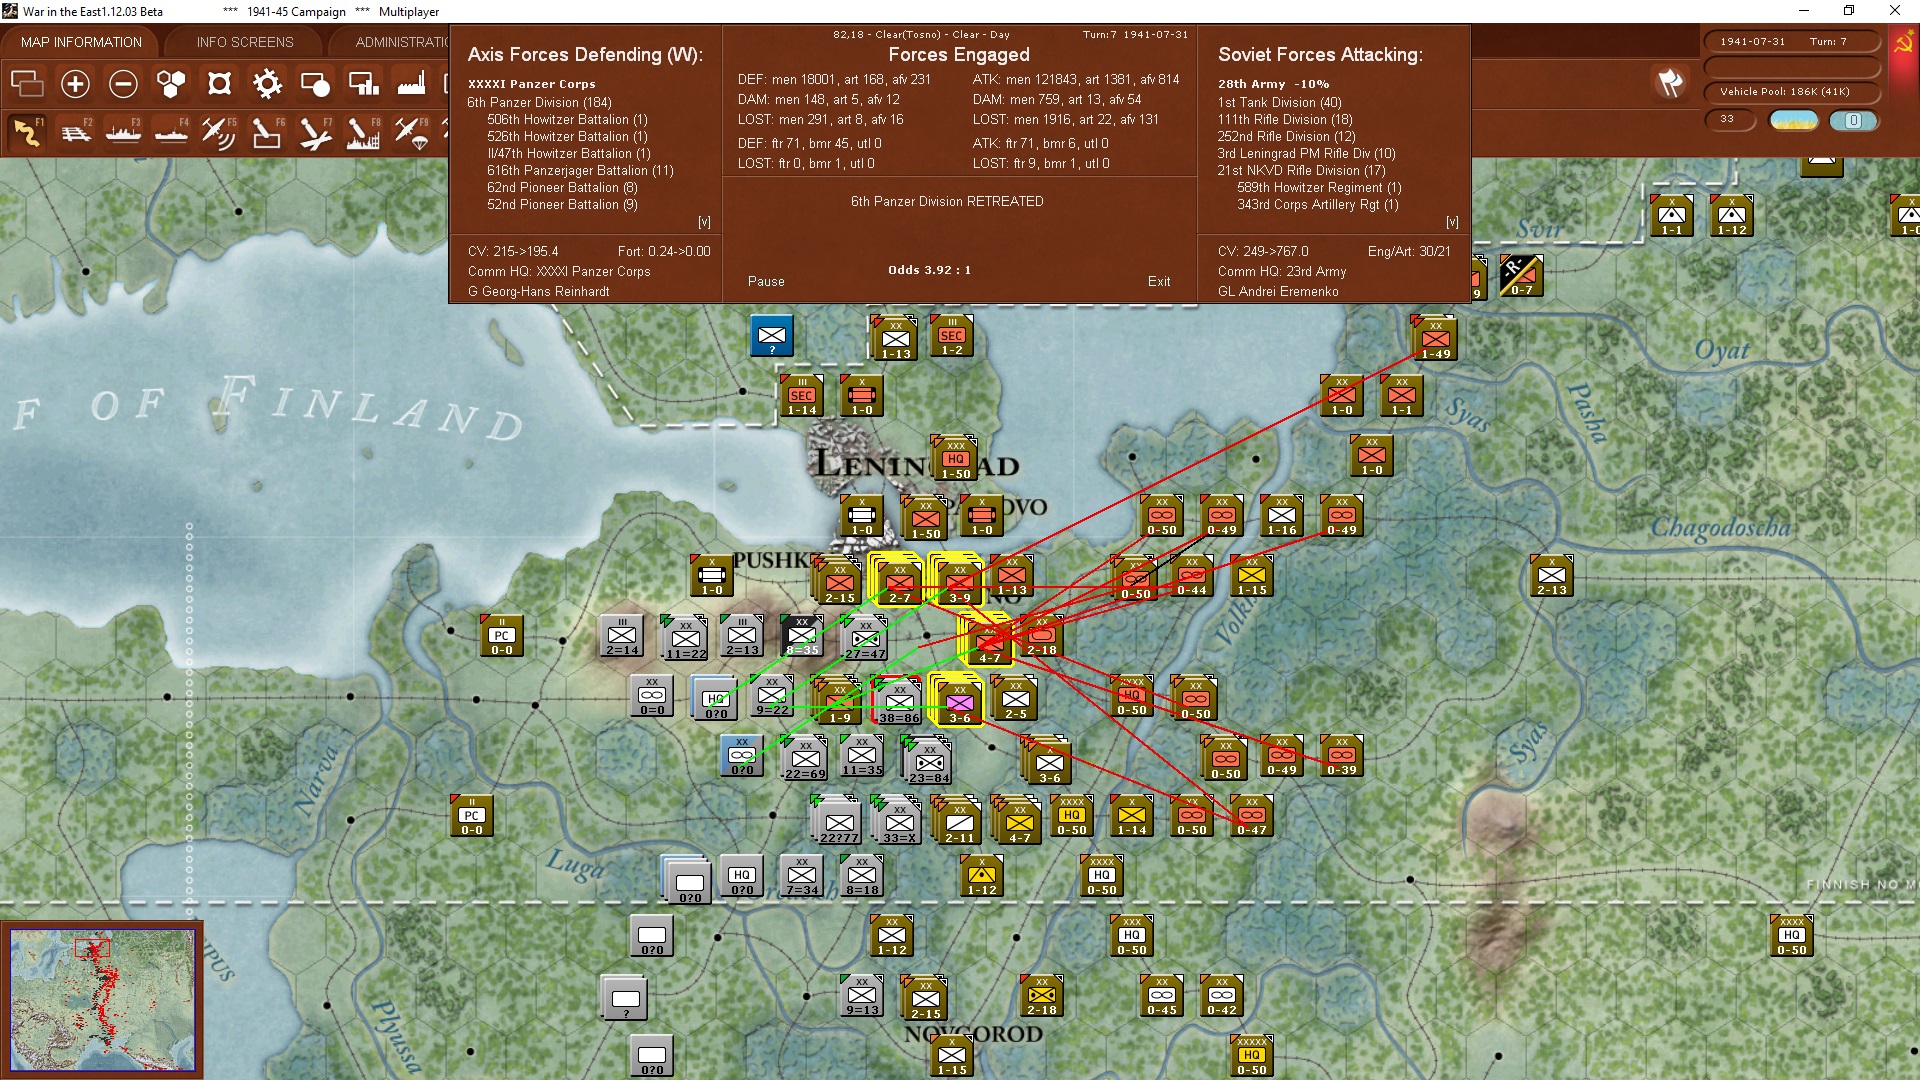Select F9 air transport mode icon

[x=411, y=132]
